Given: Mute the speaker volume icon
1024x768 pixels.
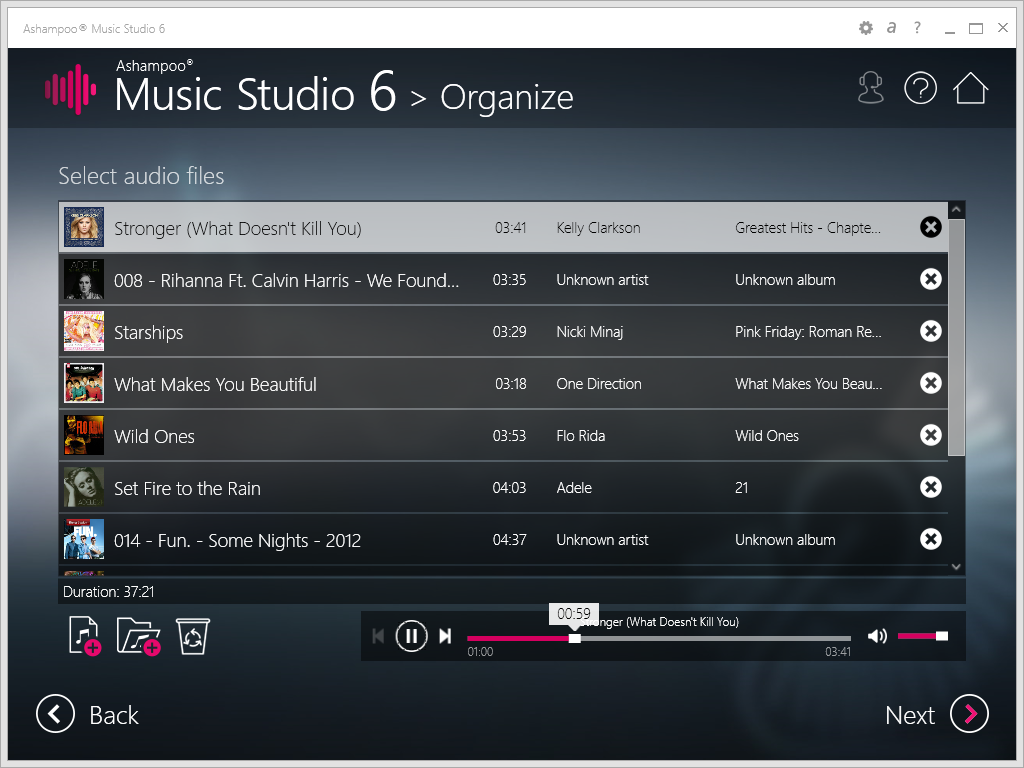Looking at the screenshot, I should coord(877,636).
